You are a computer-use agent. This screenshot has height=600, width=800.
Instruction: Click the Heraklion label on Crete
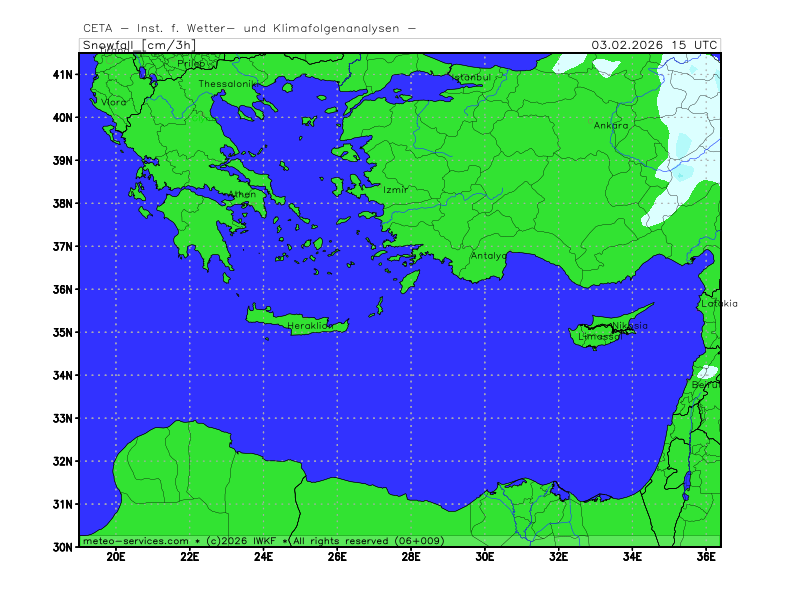[309, 326]
